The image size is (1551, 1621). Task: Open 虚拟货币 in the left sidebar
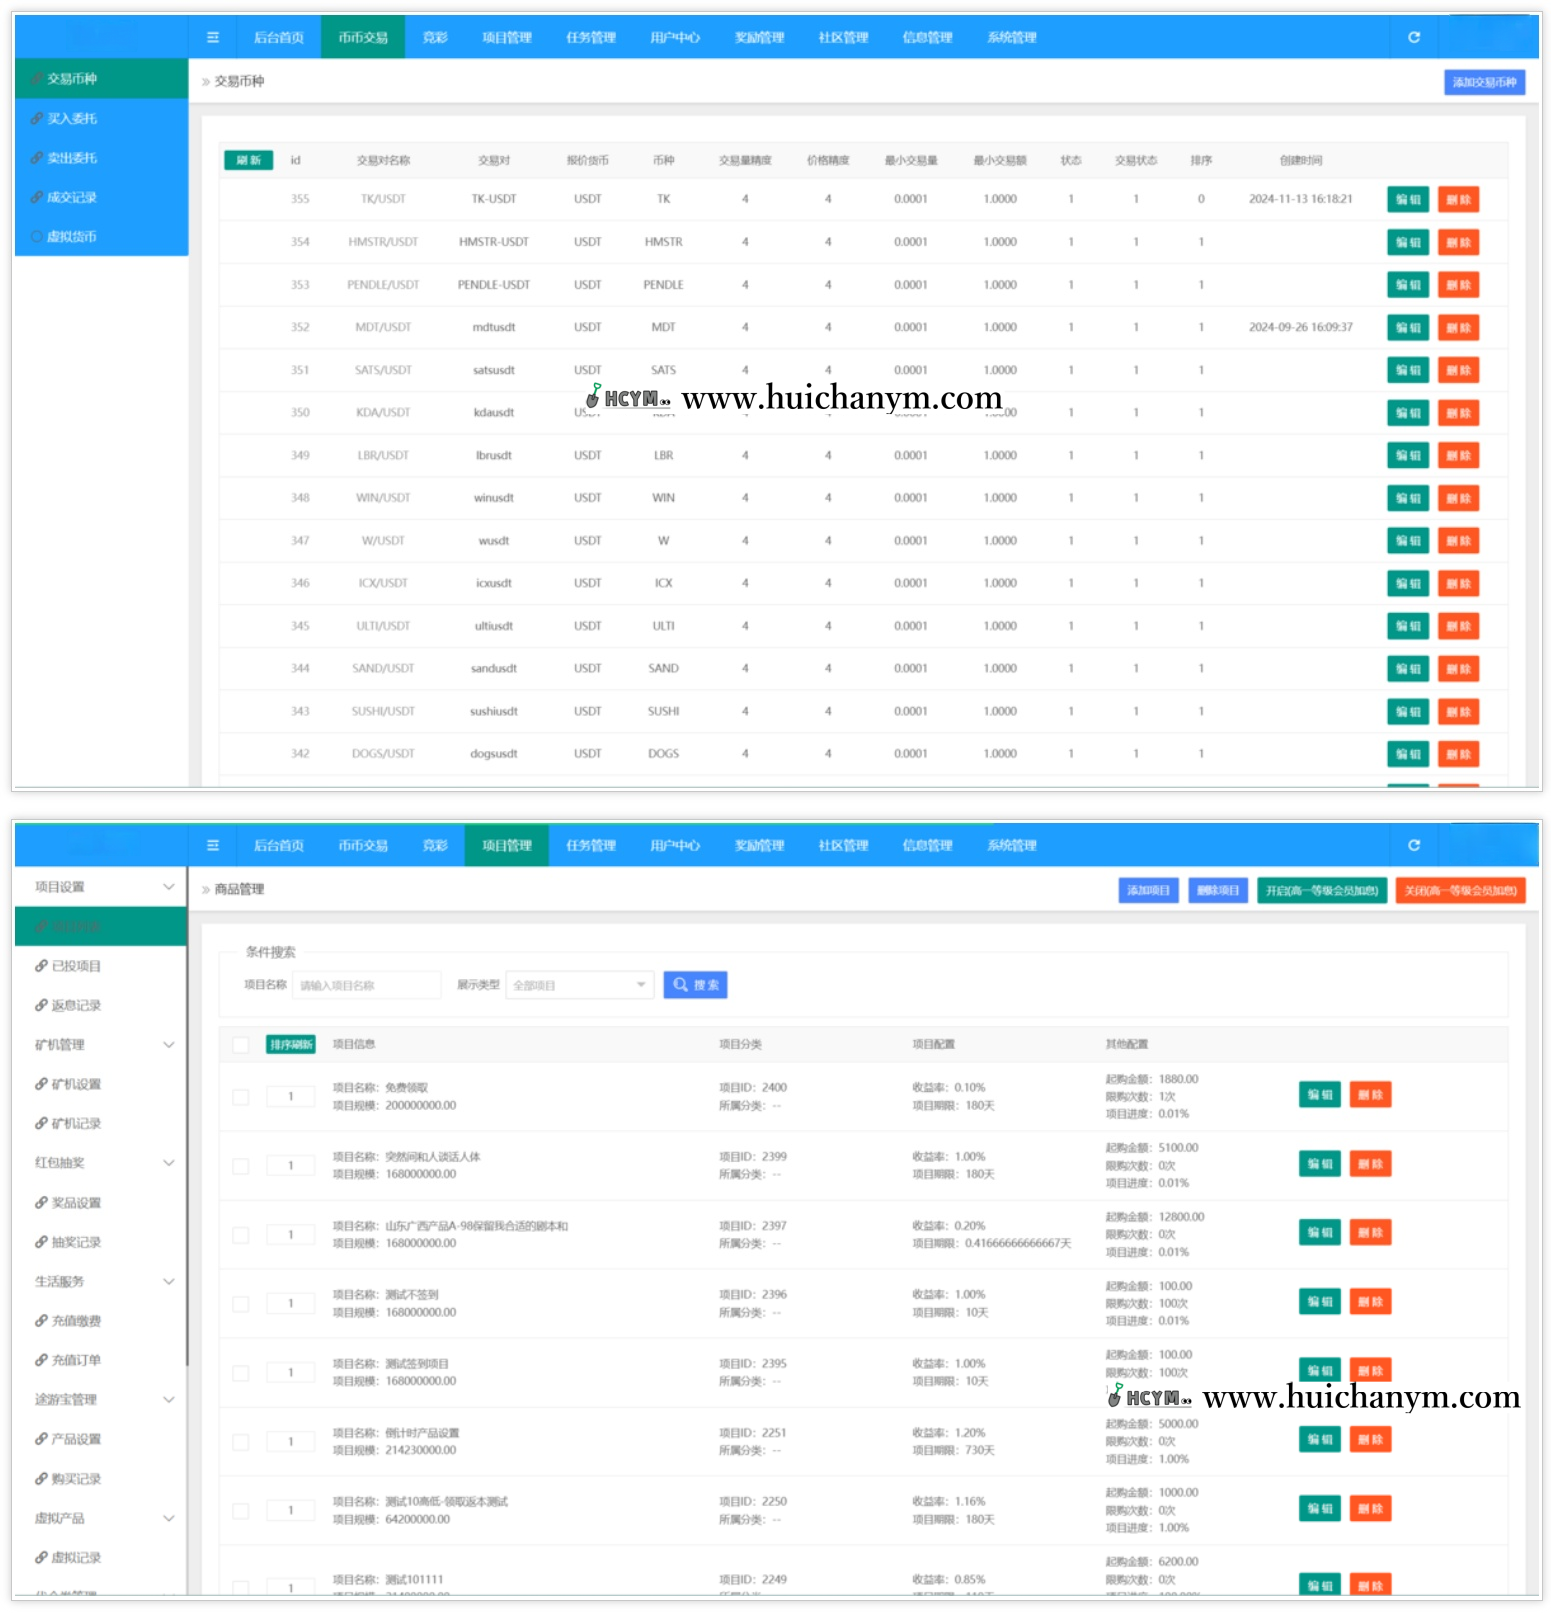click(72, 237)
